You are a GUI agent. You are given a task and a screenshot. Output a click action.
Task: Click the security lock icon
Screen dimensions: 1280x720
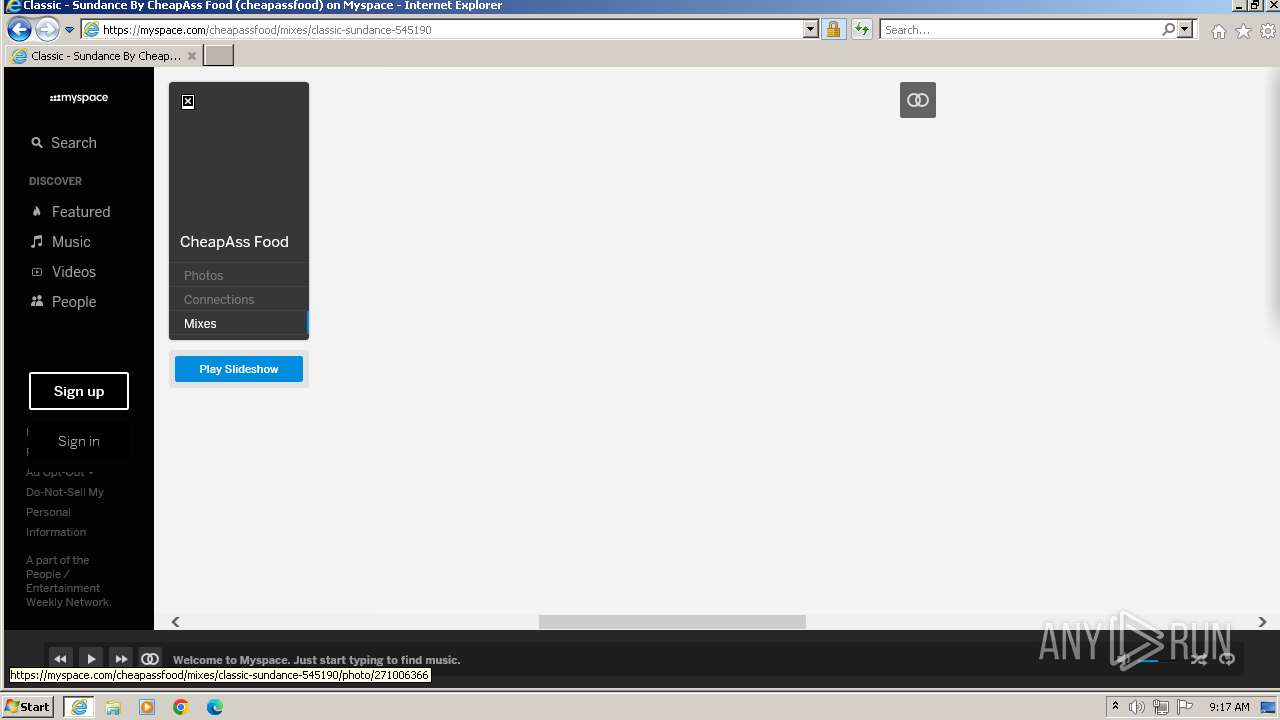tap(833, 30)
